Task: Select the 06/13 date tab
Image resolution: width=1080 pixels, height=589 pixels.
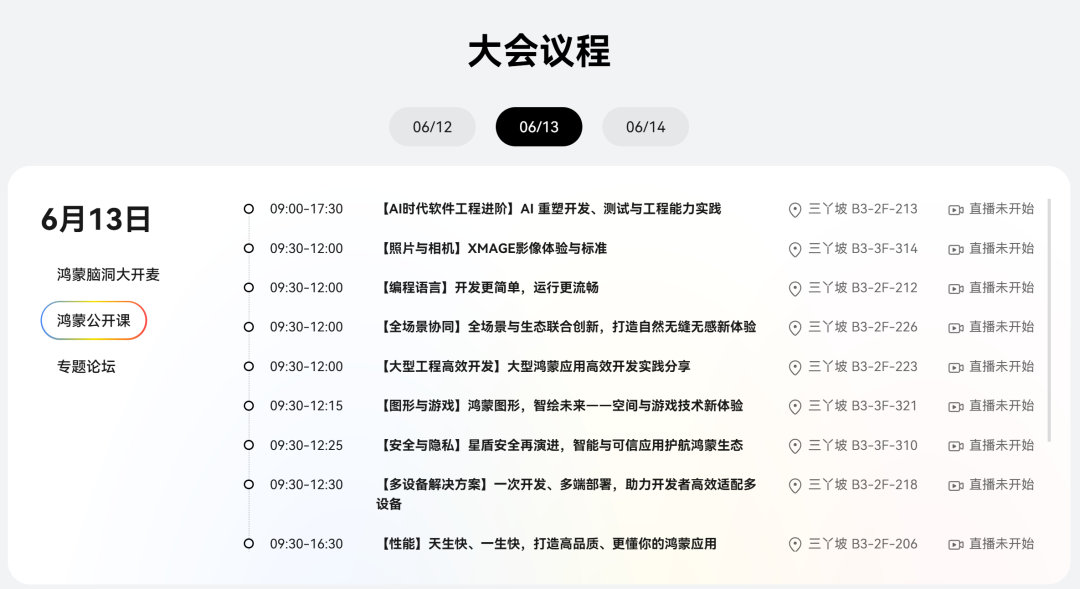Action: 539,127
